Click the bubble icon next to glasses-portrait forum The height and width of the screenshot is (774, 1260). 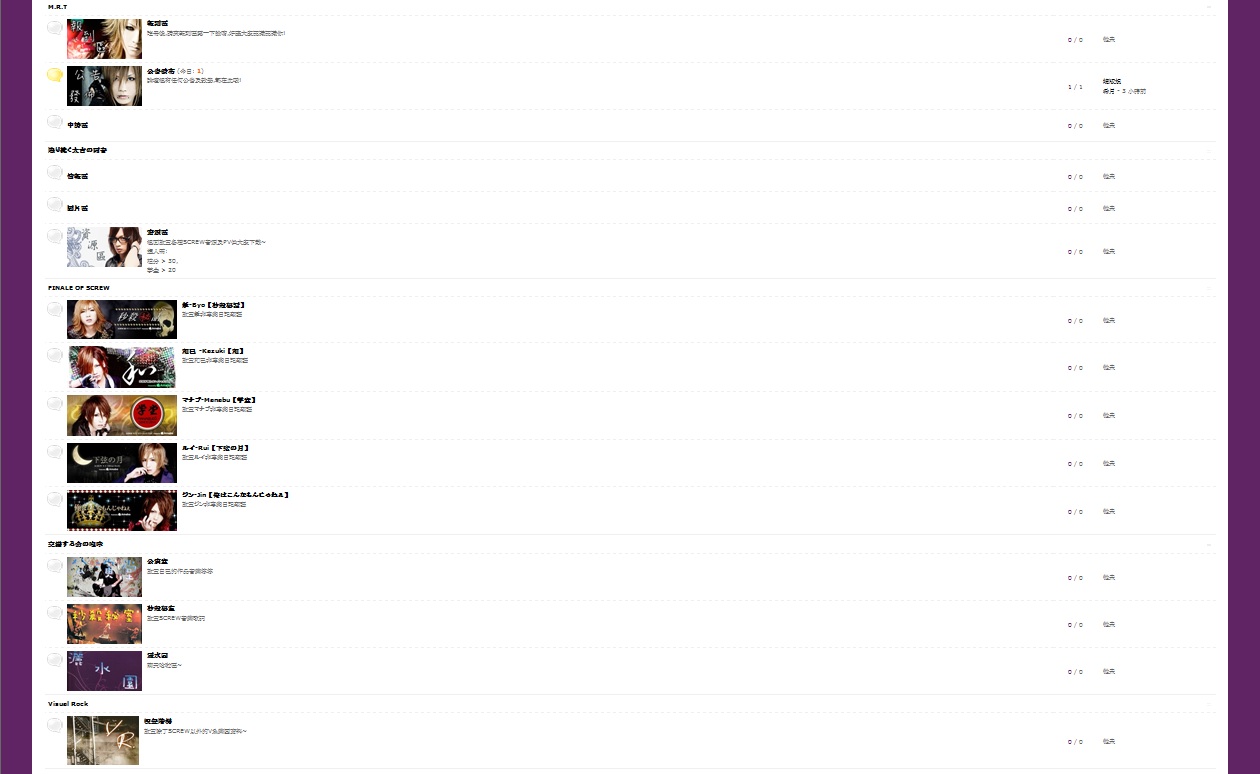coord(55,235)
